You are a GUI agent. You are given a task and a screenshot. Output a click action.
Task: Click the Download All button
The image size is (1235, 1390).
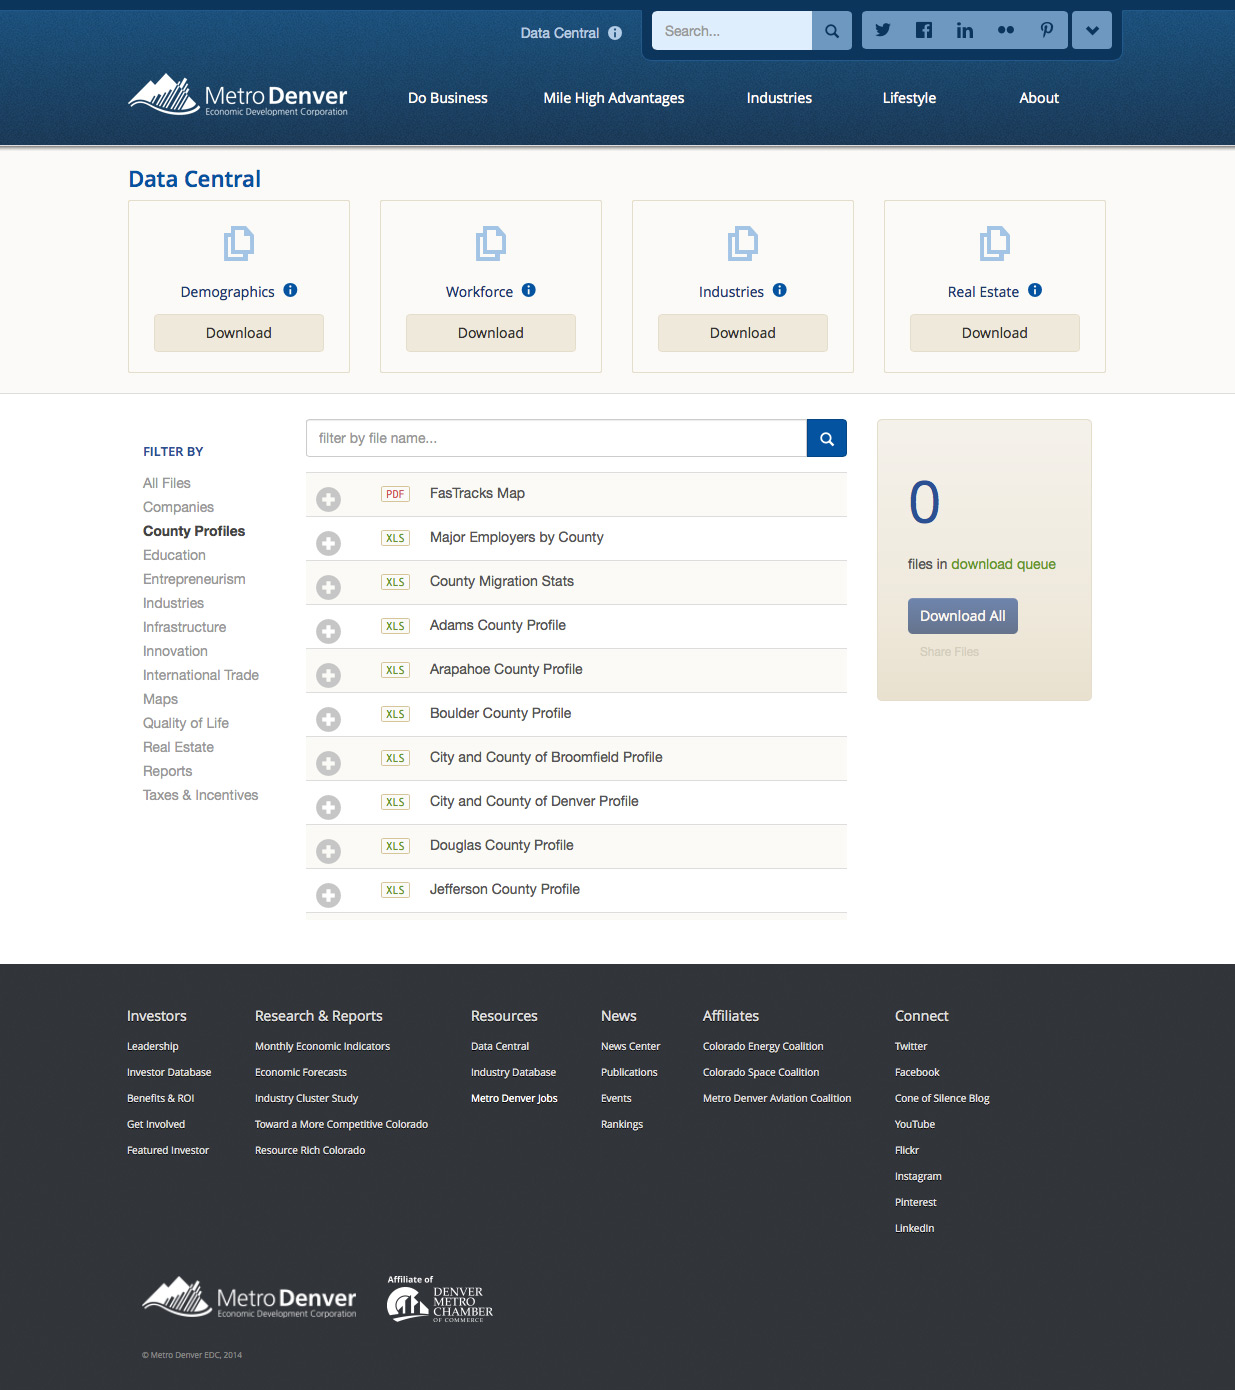pyautogui.click(x=963, y=616)
